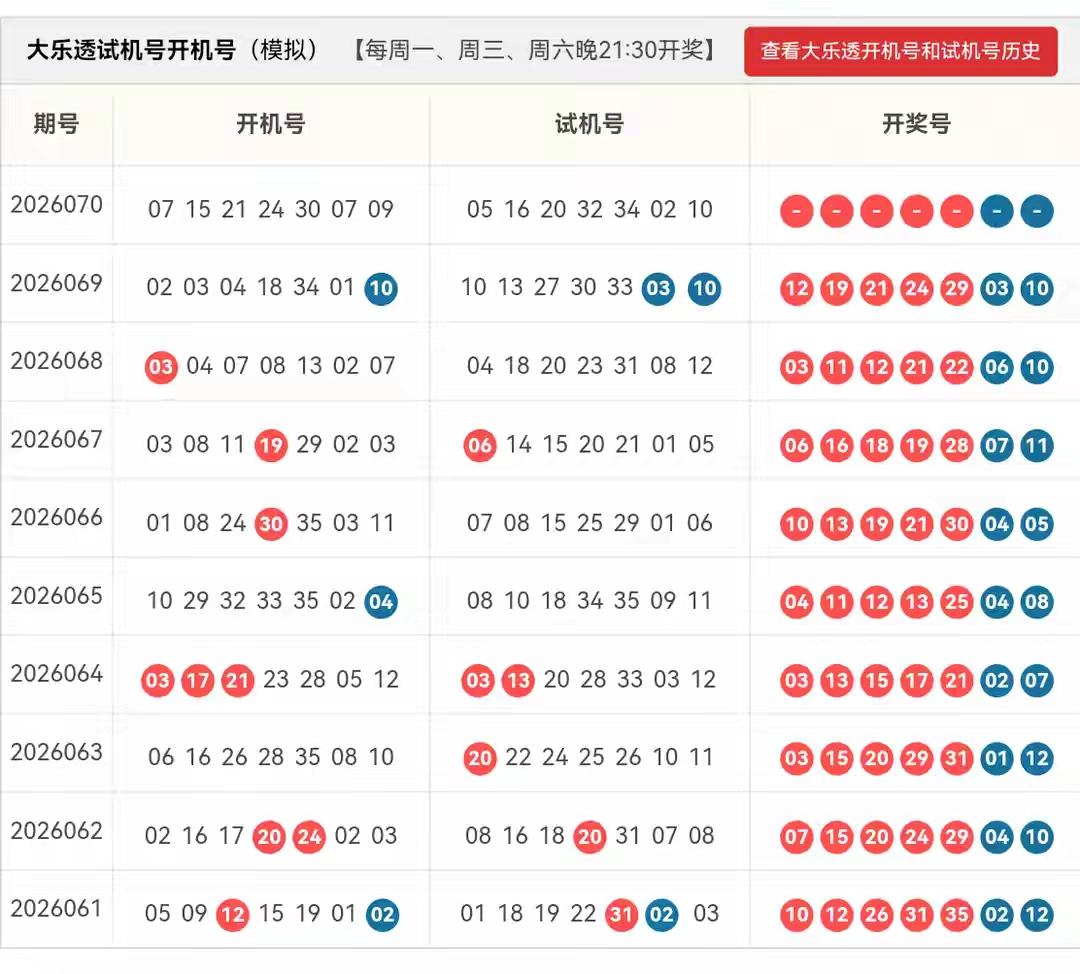Select issue number 2026062
This screenshot has width=1080, height=974.
pos(56,831)
